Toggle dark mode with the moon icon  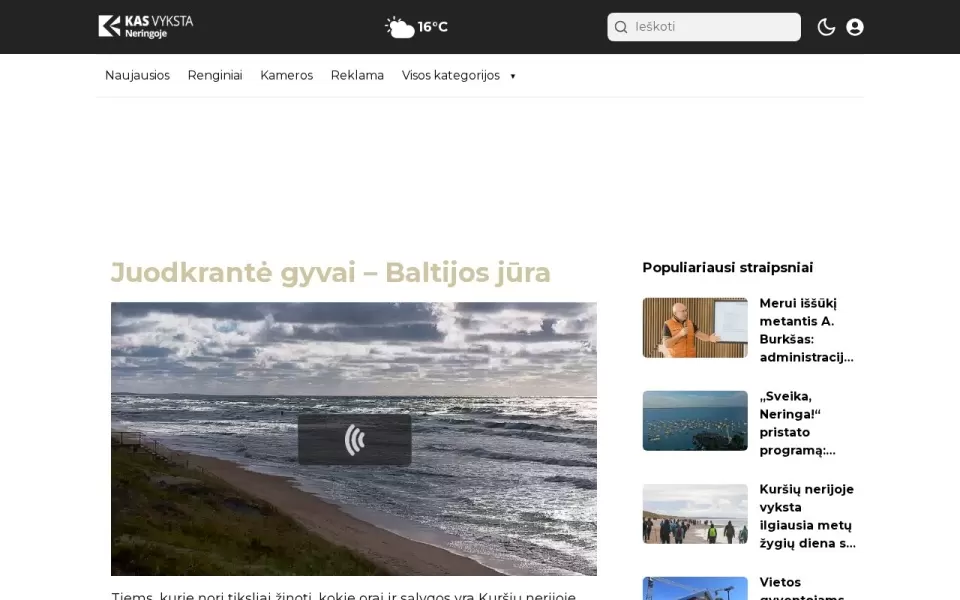coord(826,27)
